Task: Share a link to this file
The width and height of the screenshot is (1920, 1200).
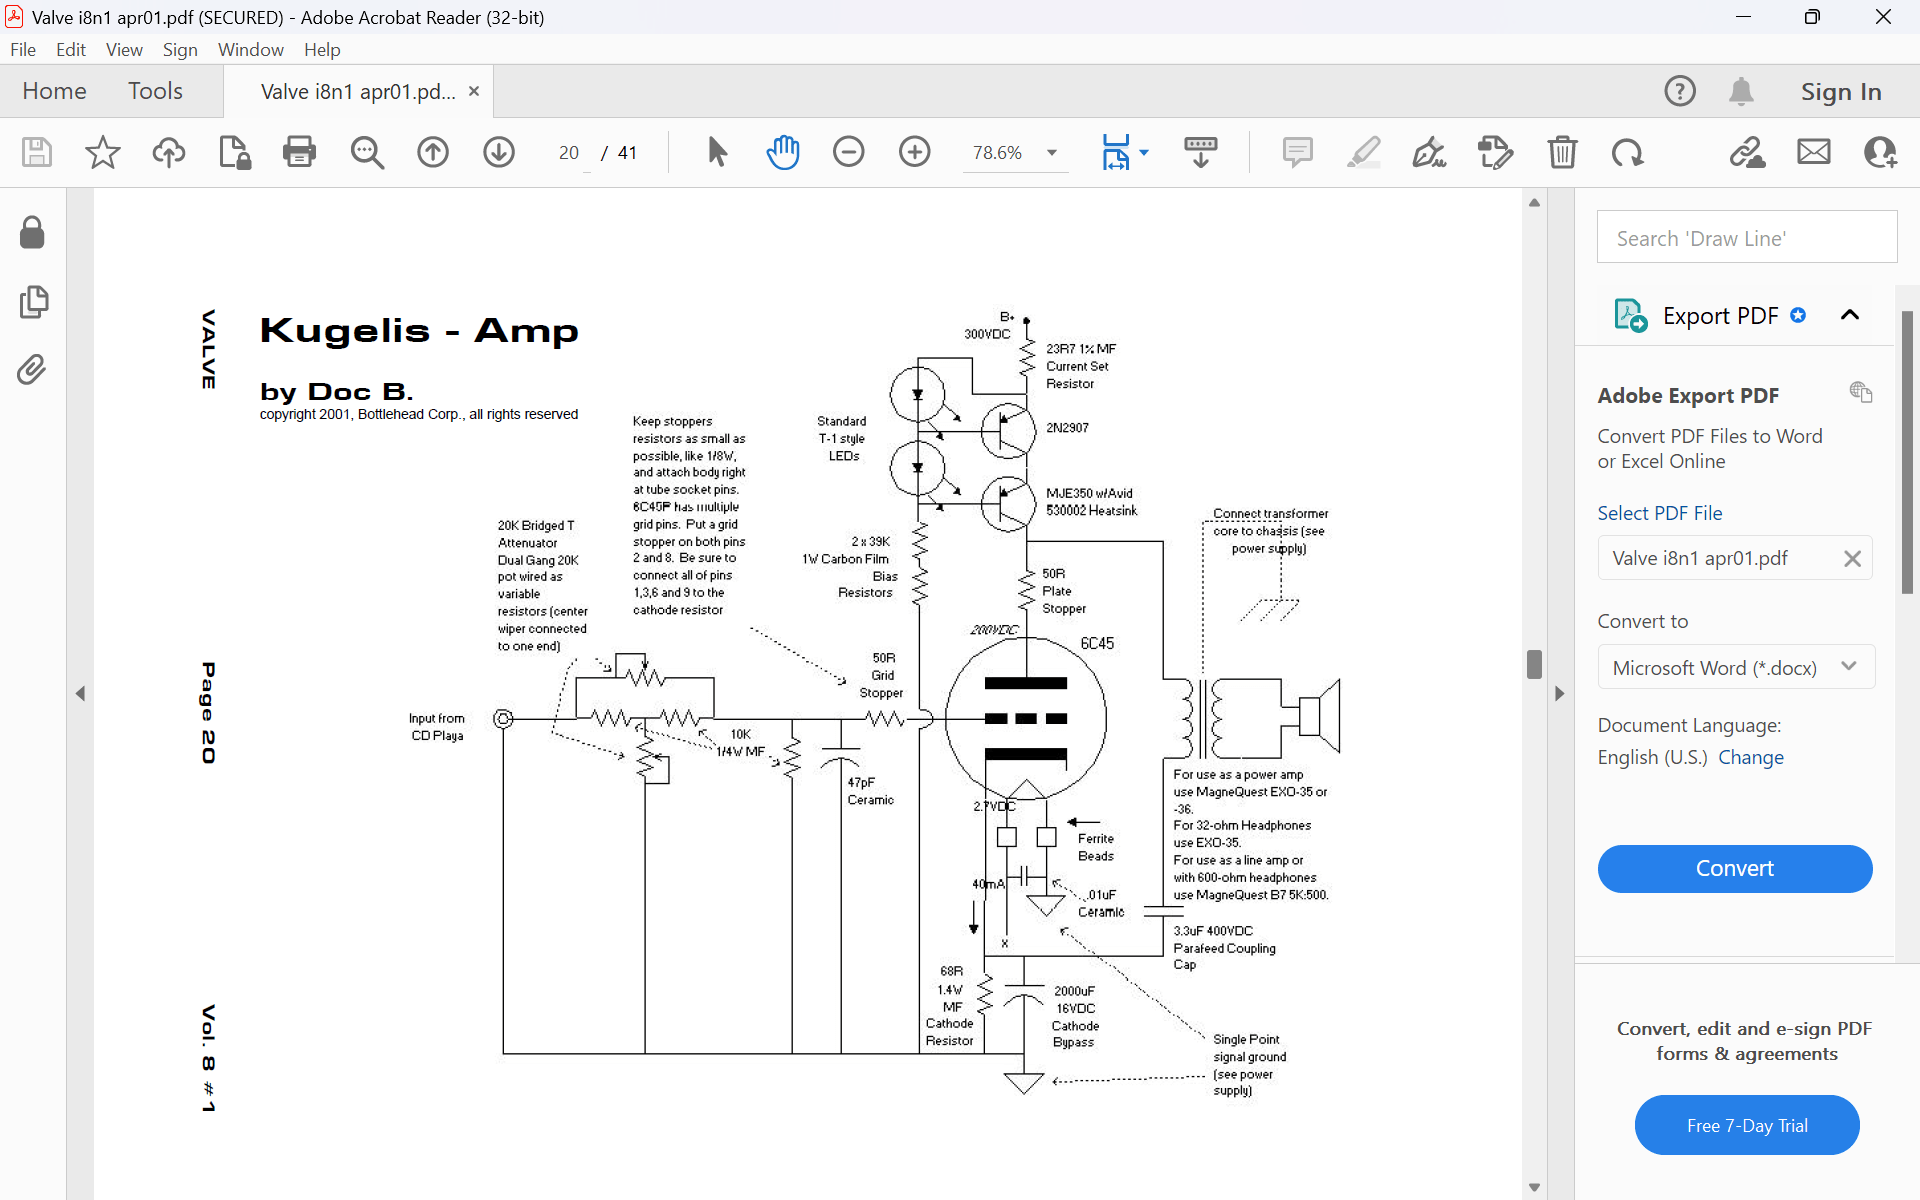Action: [1748, 152]
